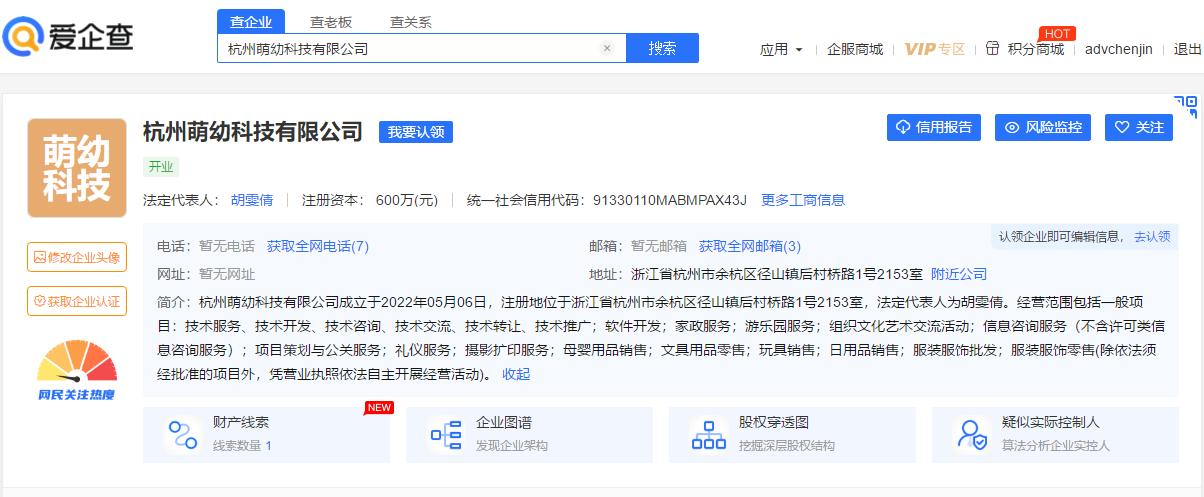The height and width of the screenshot is (497, 1204).
Task: Clear the search box with the X icon
Action: [607, 48]
